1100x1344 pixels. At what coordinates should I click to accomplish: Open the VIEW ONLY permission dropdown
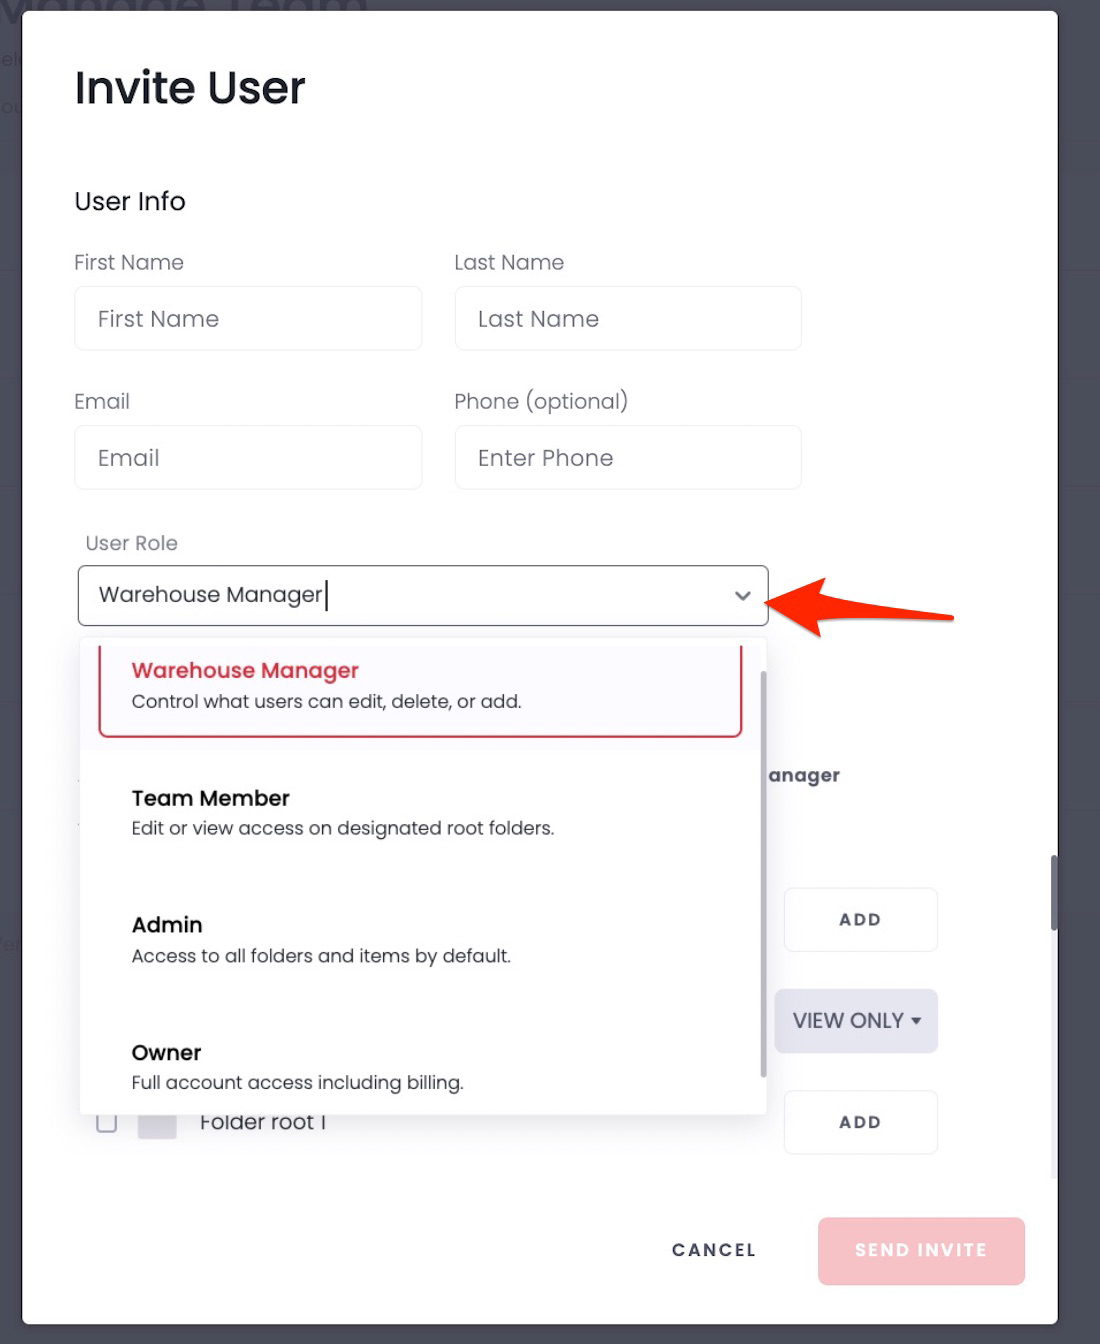[855, 1021]
